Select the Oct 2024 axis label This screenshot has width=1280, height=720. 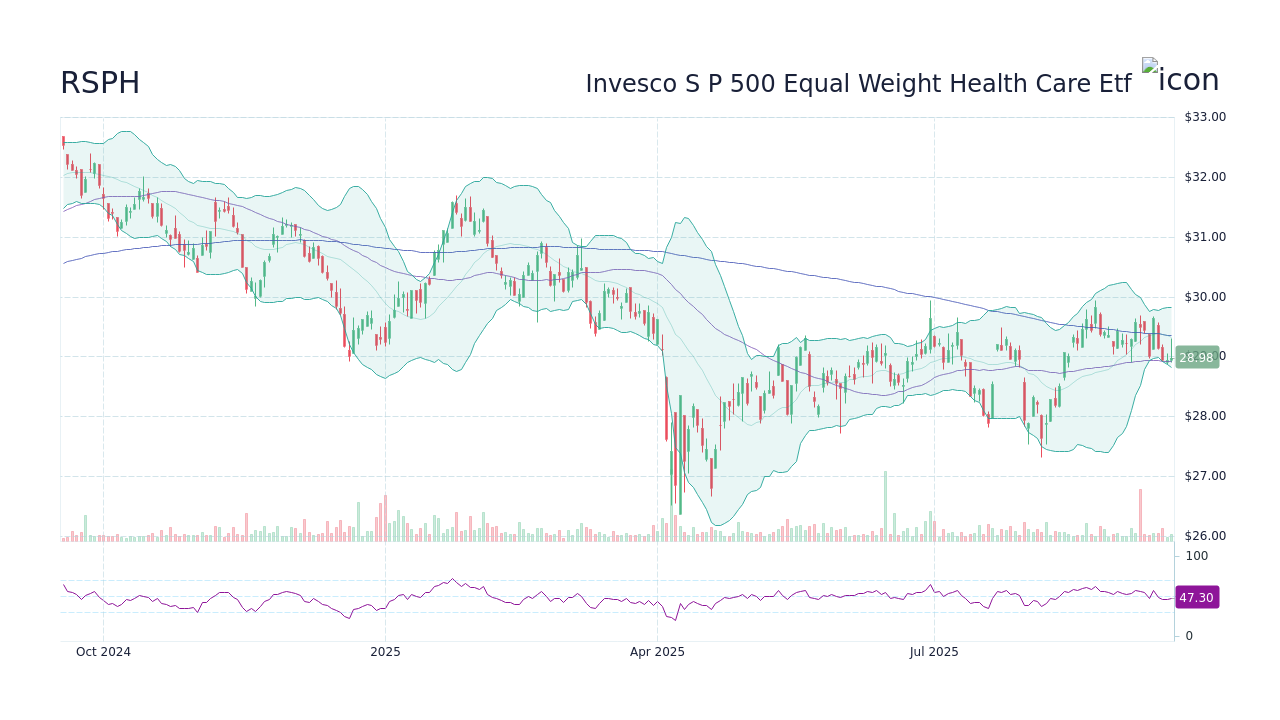click(x=103, y=651)
